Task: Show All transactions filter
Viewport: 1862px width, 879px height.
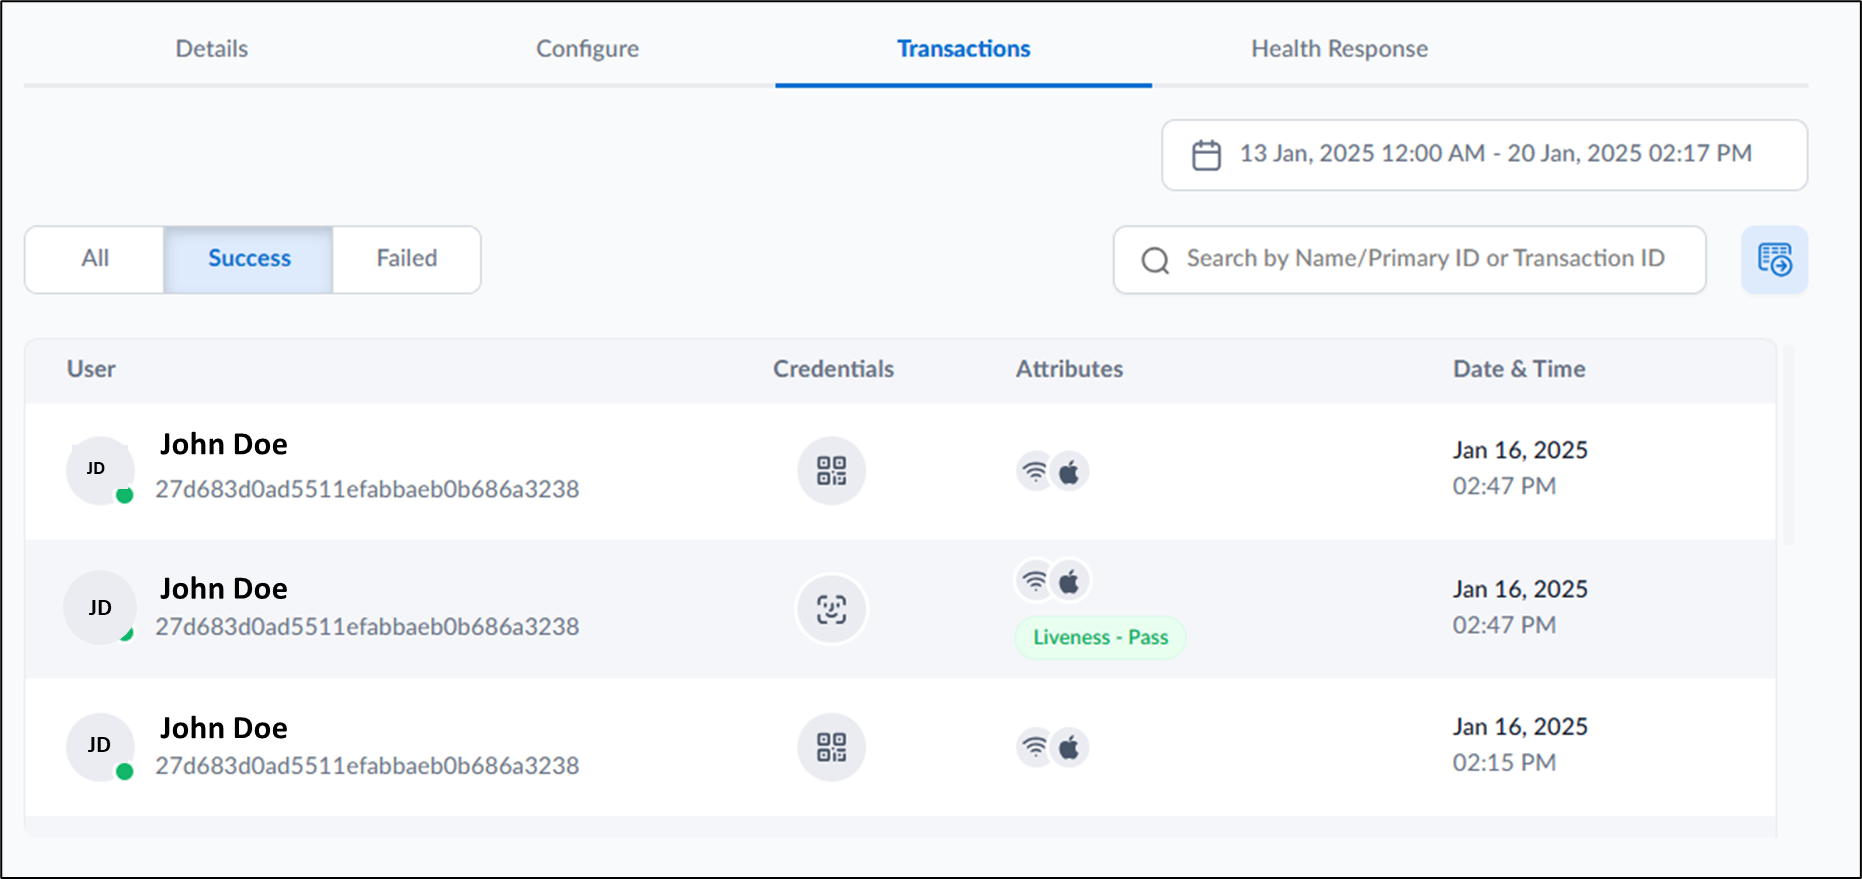Action: (95, 259)
